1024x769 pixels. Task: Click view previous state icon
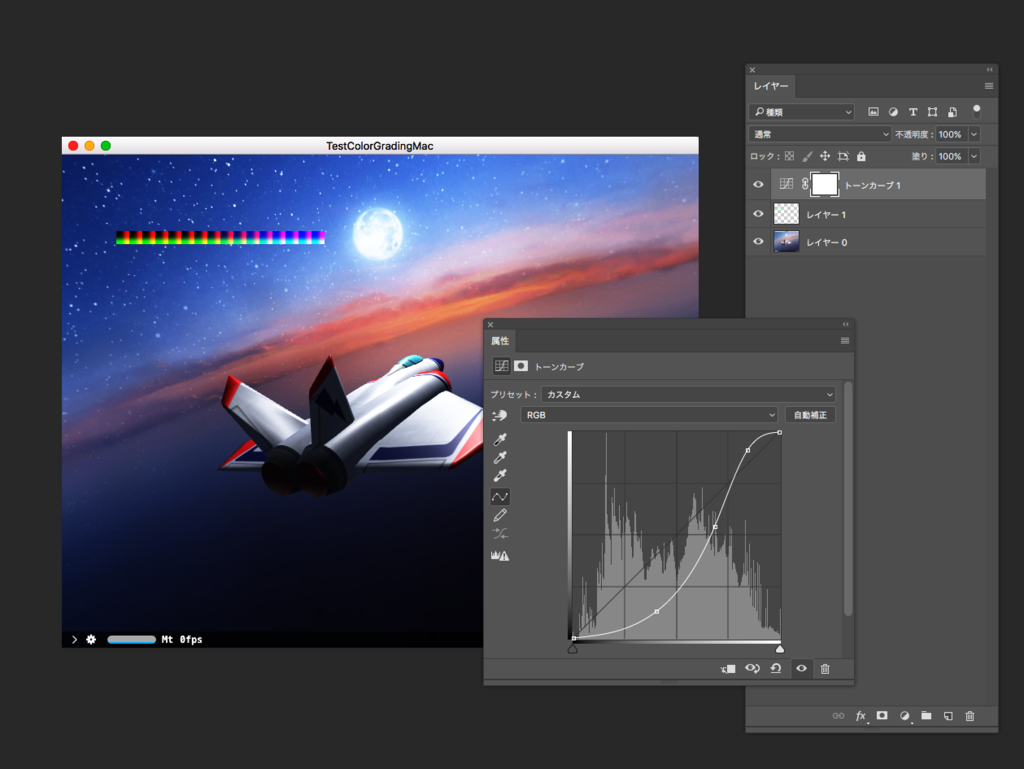752,668
